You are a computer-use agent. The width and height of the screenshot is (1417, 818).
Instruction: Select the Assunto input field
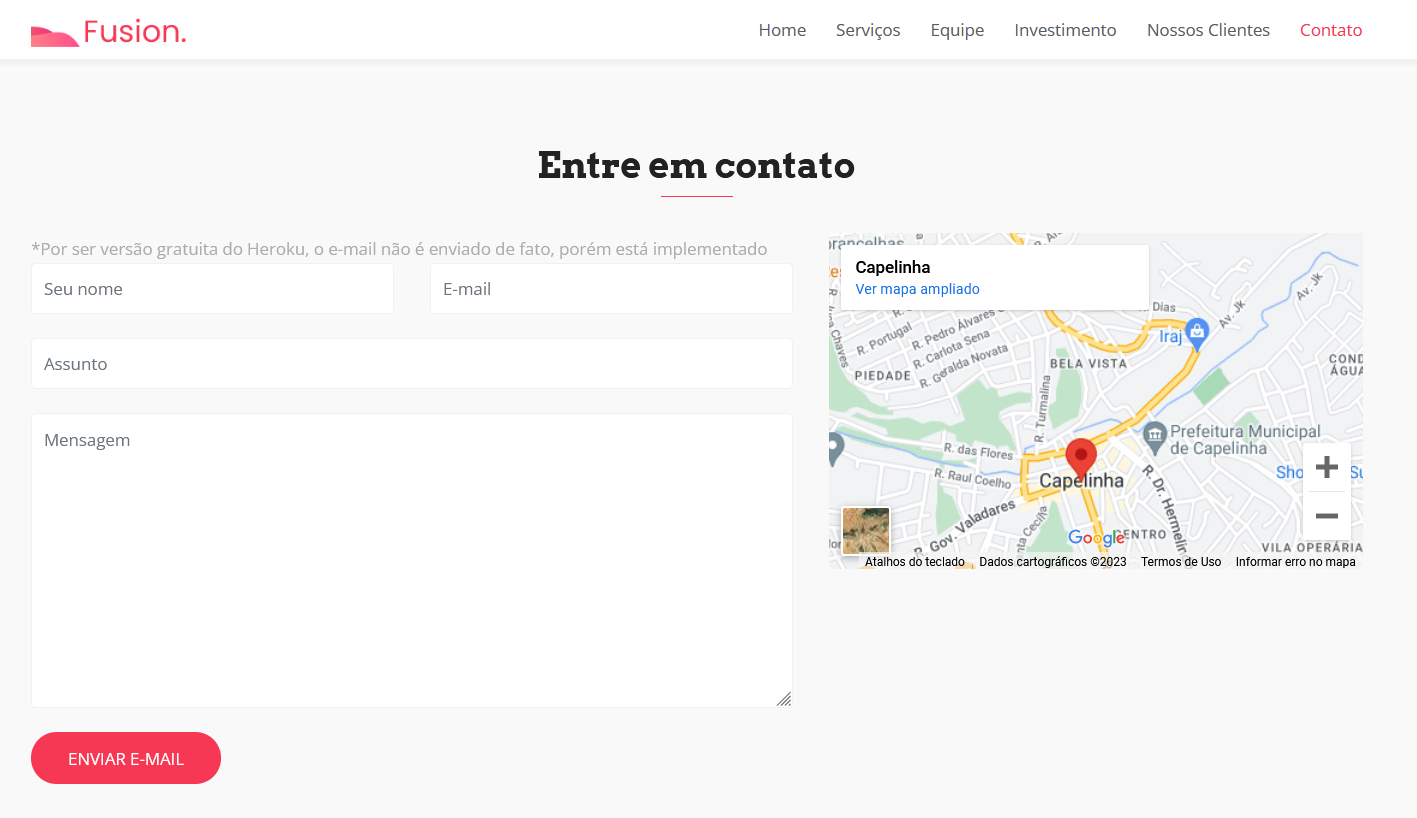[412, 364]
